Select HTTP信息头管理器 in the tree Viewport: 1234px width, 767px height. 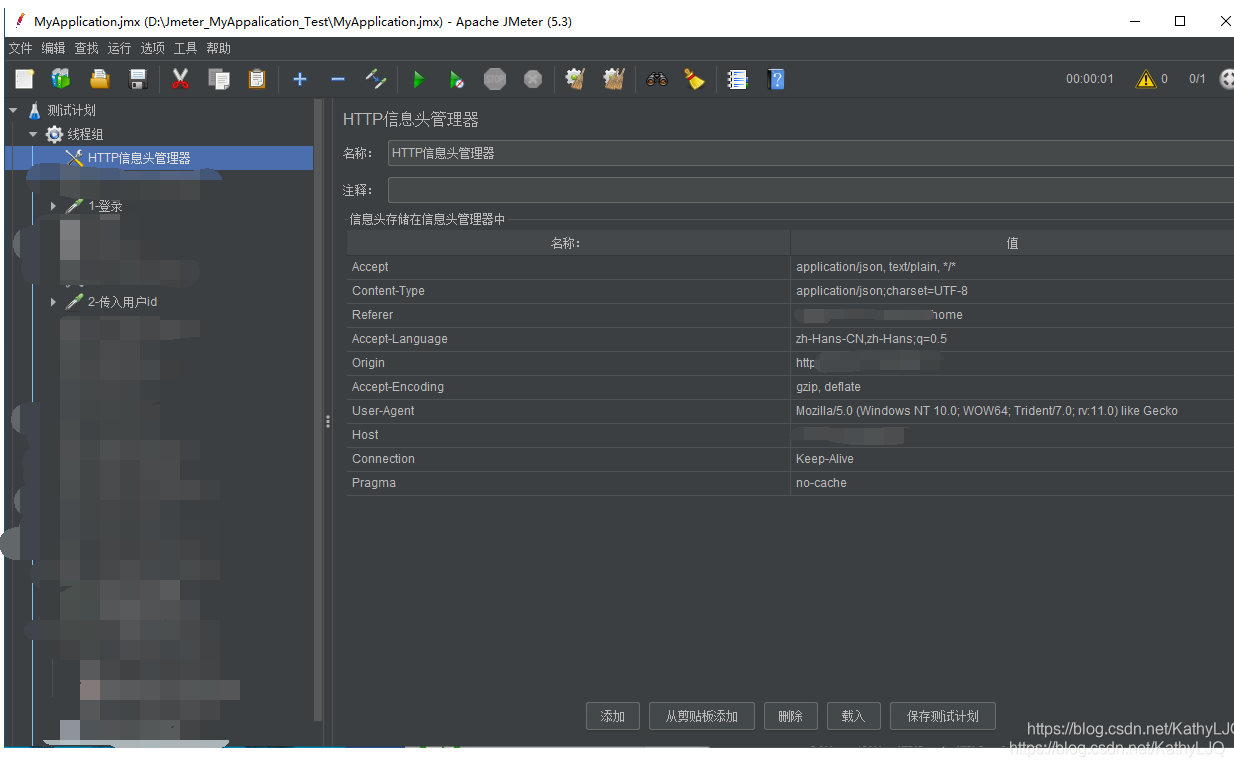point(139,158)
